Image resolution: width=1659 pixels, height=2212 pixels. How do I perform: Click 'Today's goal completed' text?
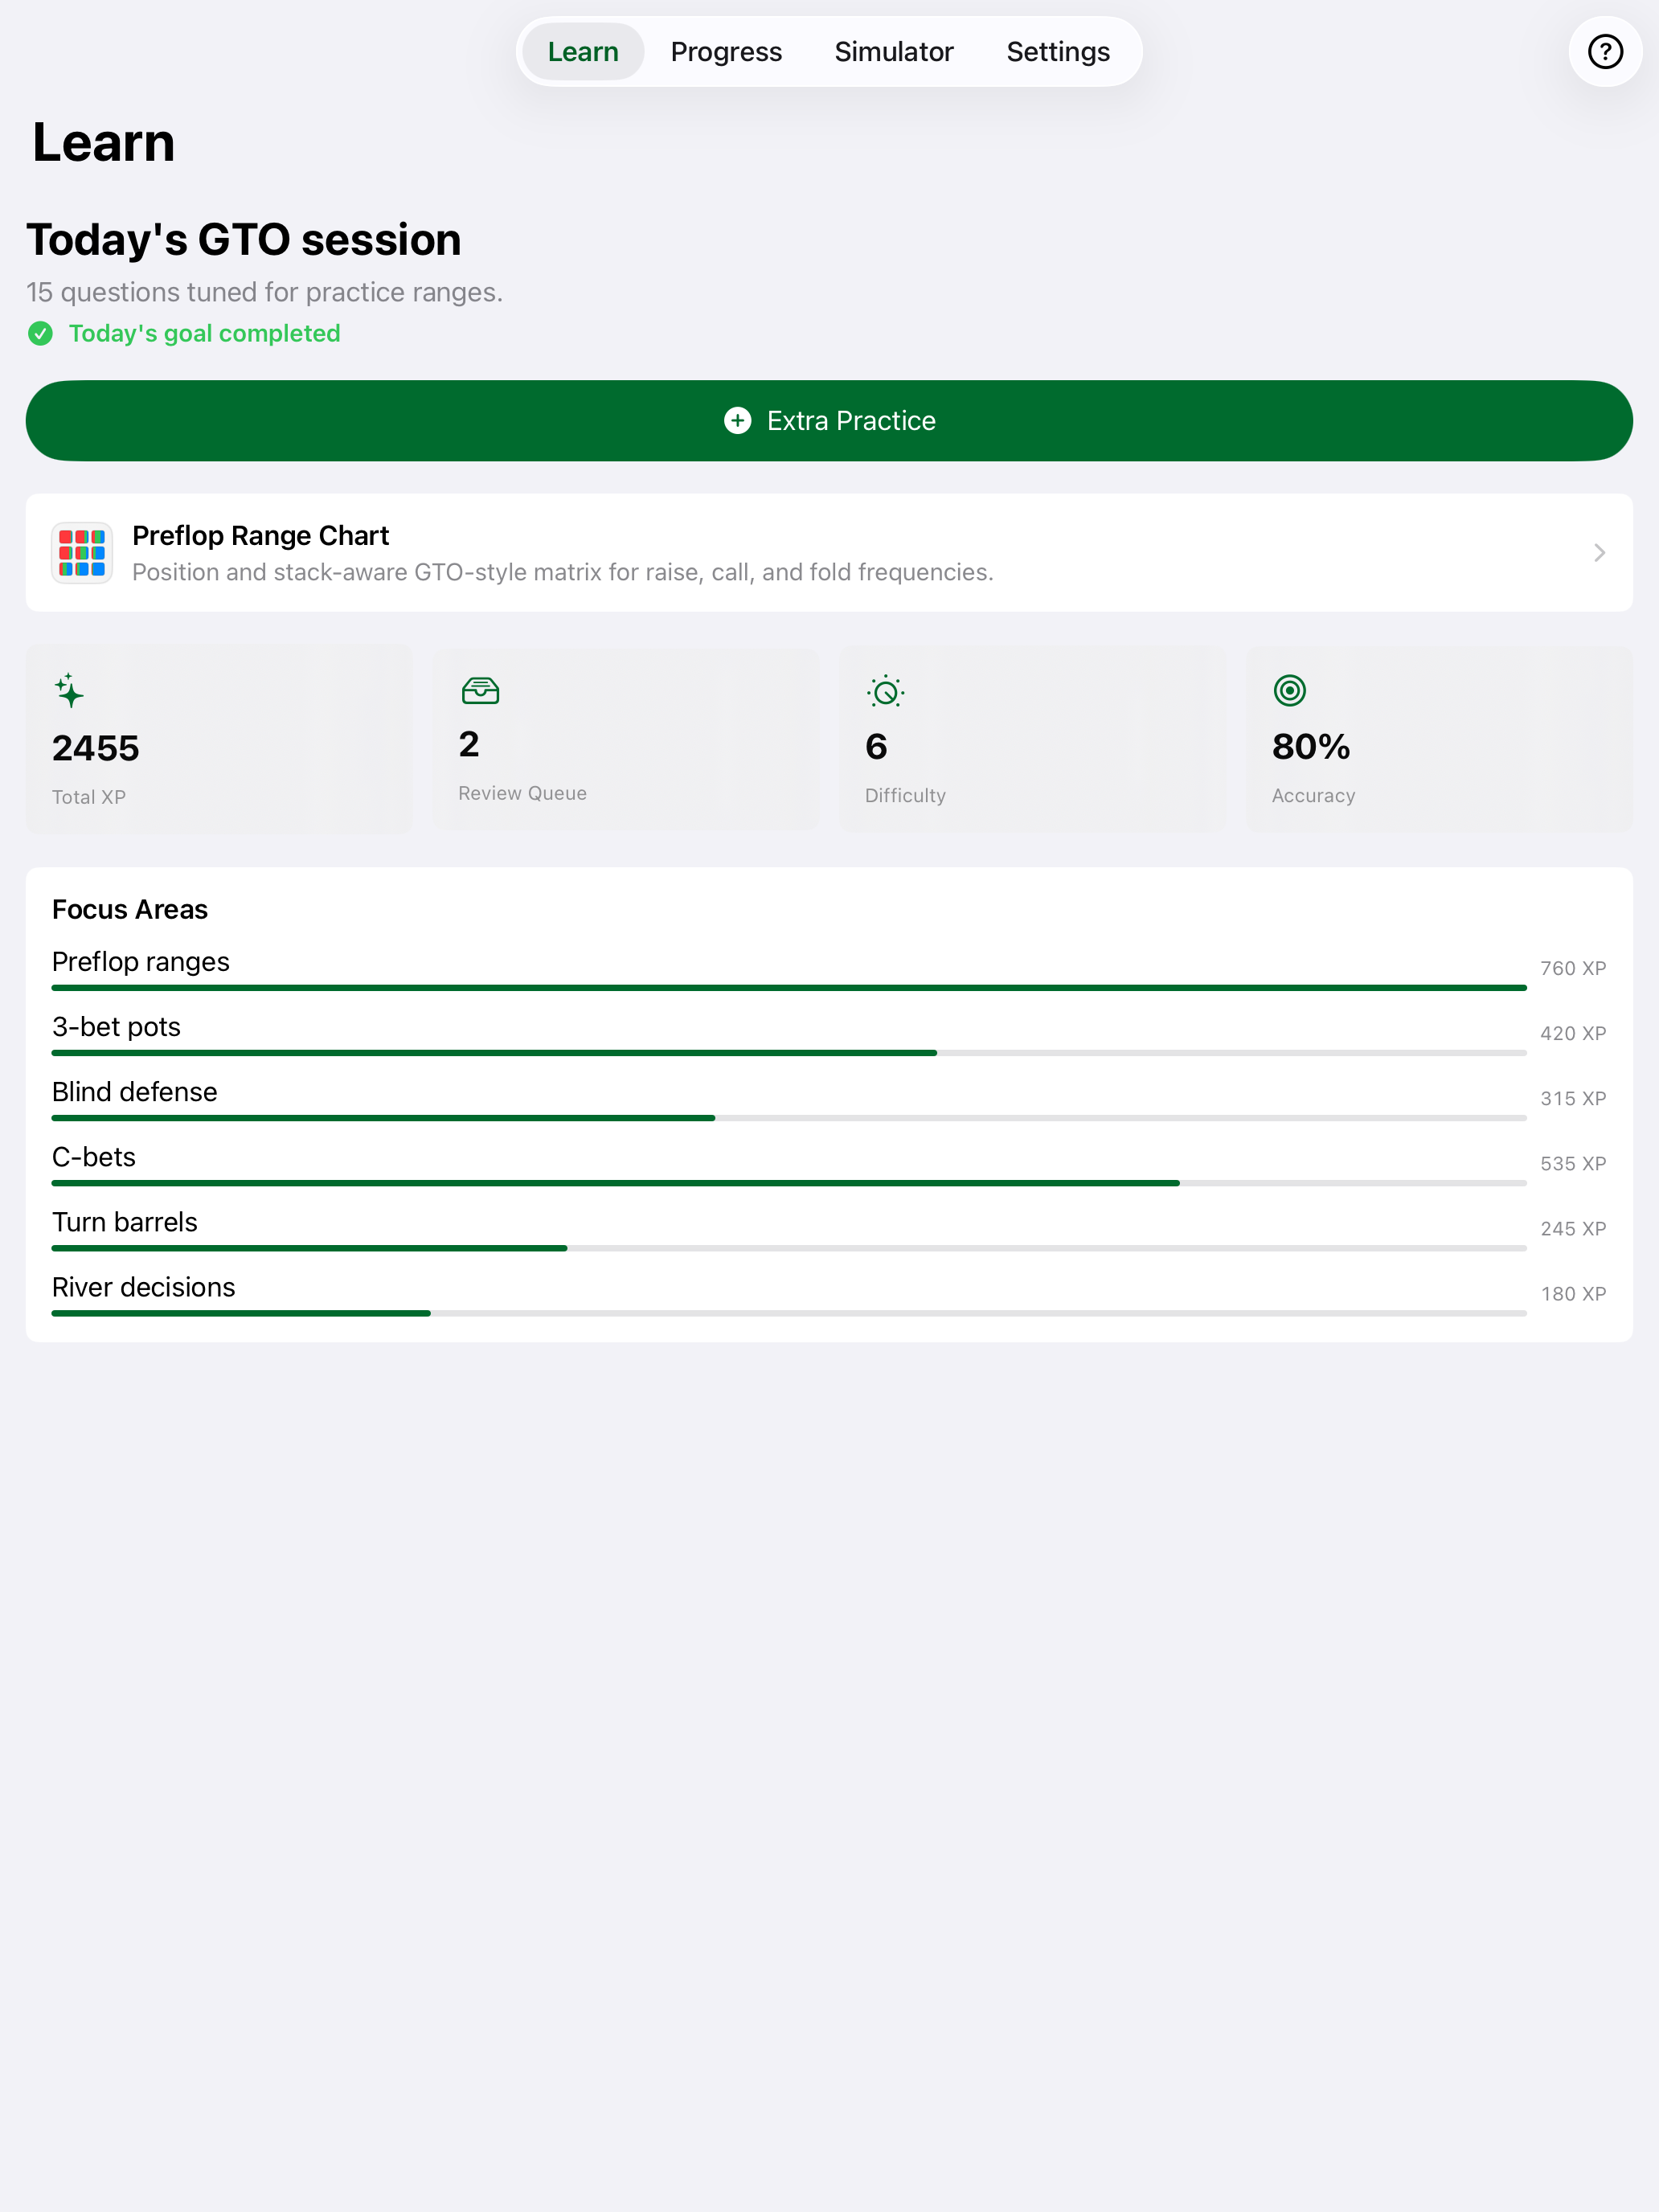204,333
